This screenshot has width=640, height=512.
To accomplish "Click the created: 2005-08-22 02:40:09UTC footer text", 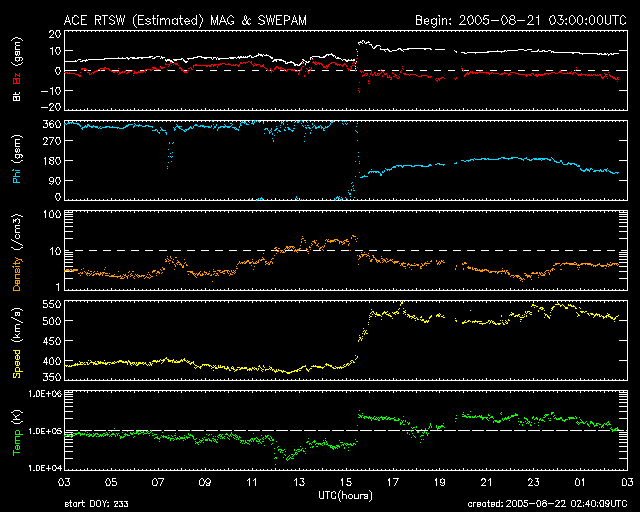I will [x=547, y=504].
